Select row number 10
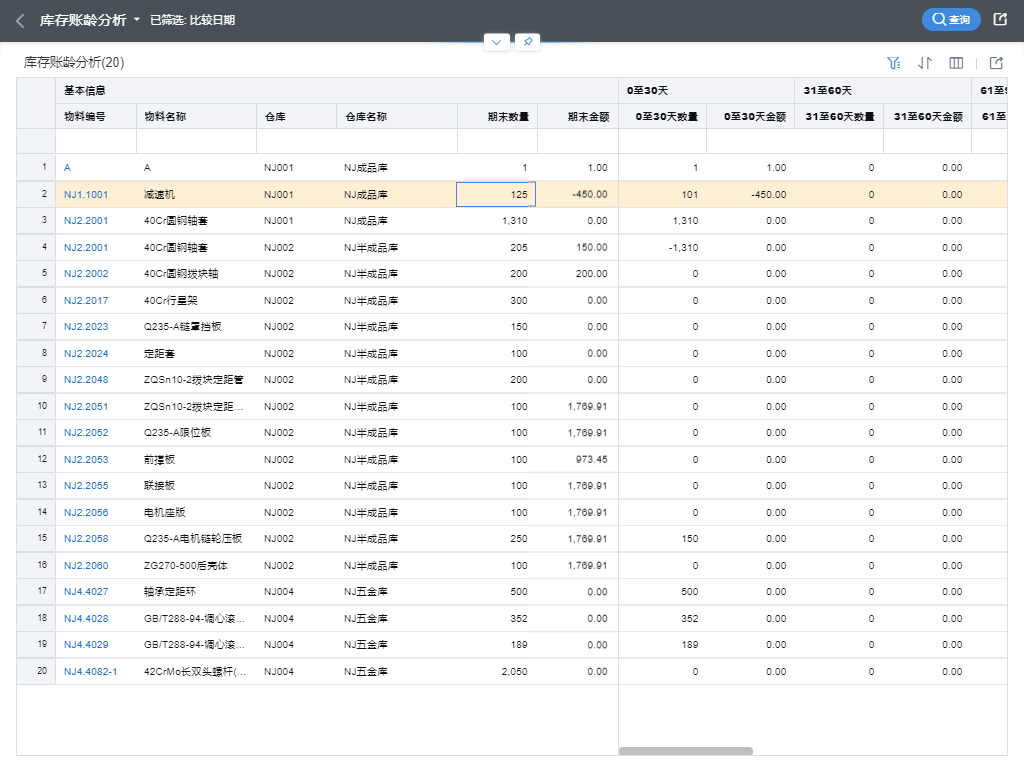 tap(37, 406)
